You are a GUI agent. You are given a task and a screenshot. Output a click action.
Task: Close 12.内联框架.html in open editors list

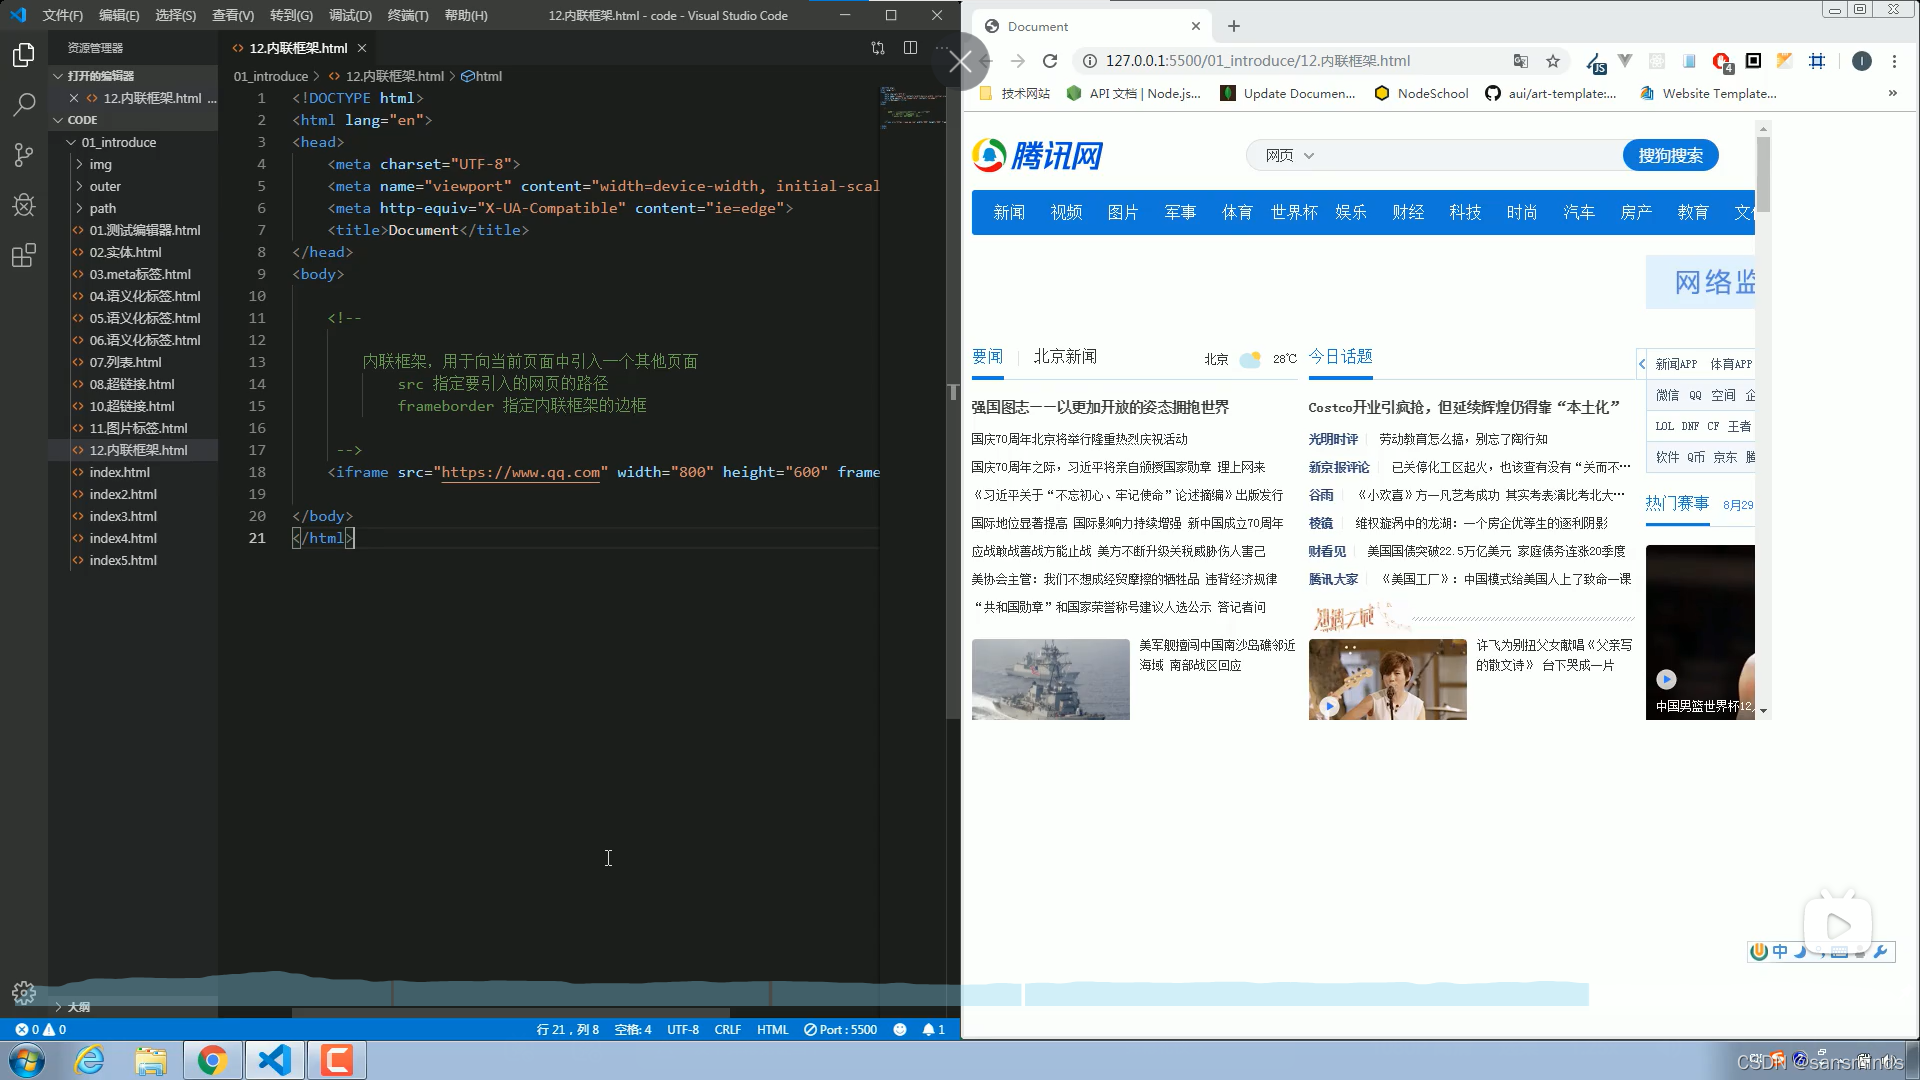point(74,98)
